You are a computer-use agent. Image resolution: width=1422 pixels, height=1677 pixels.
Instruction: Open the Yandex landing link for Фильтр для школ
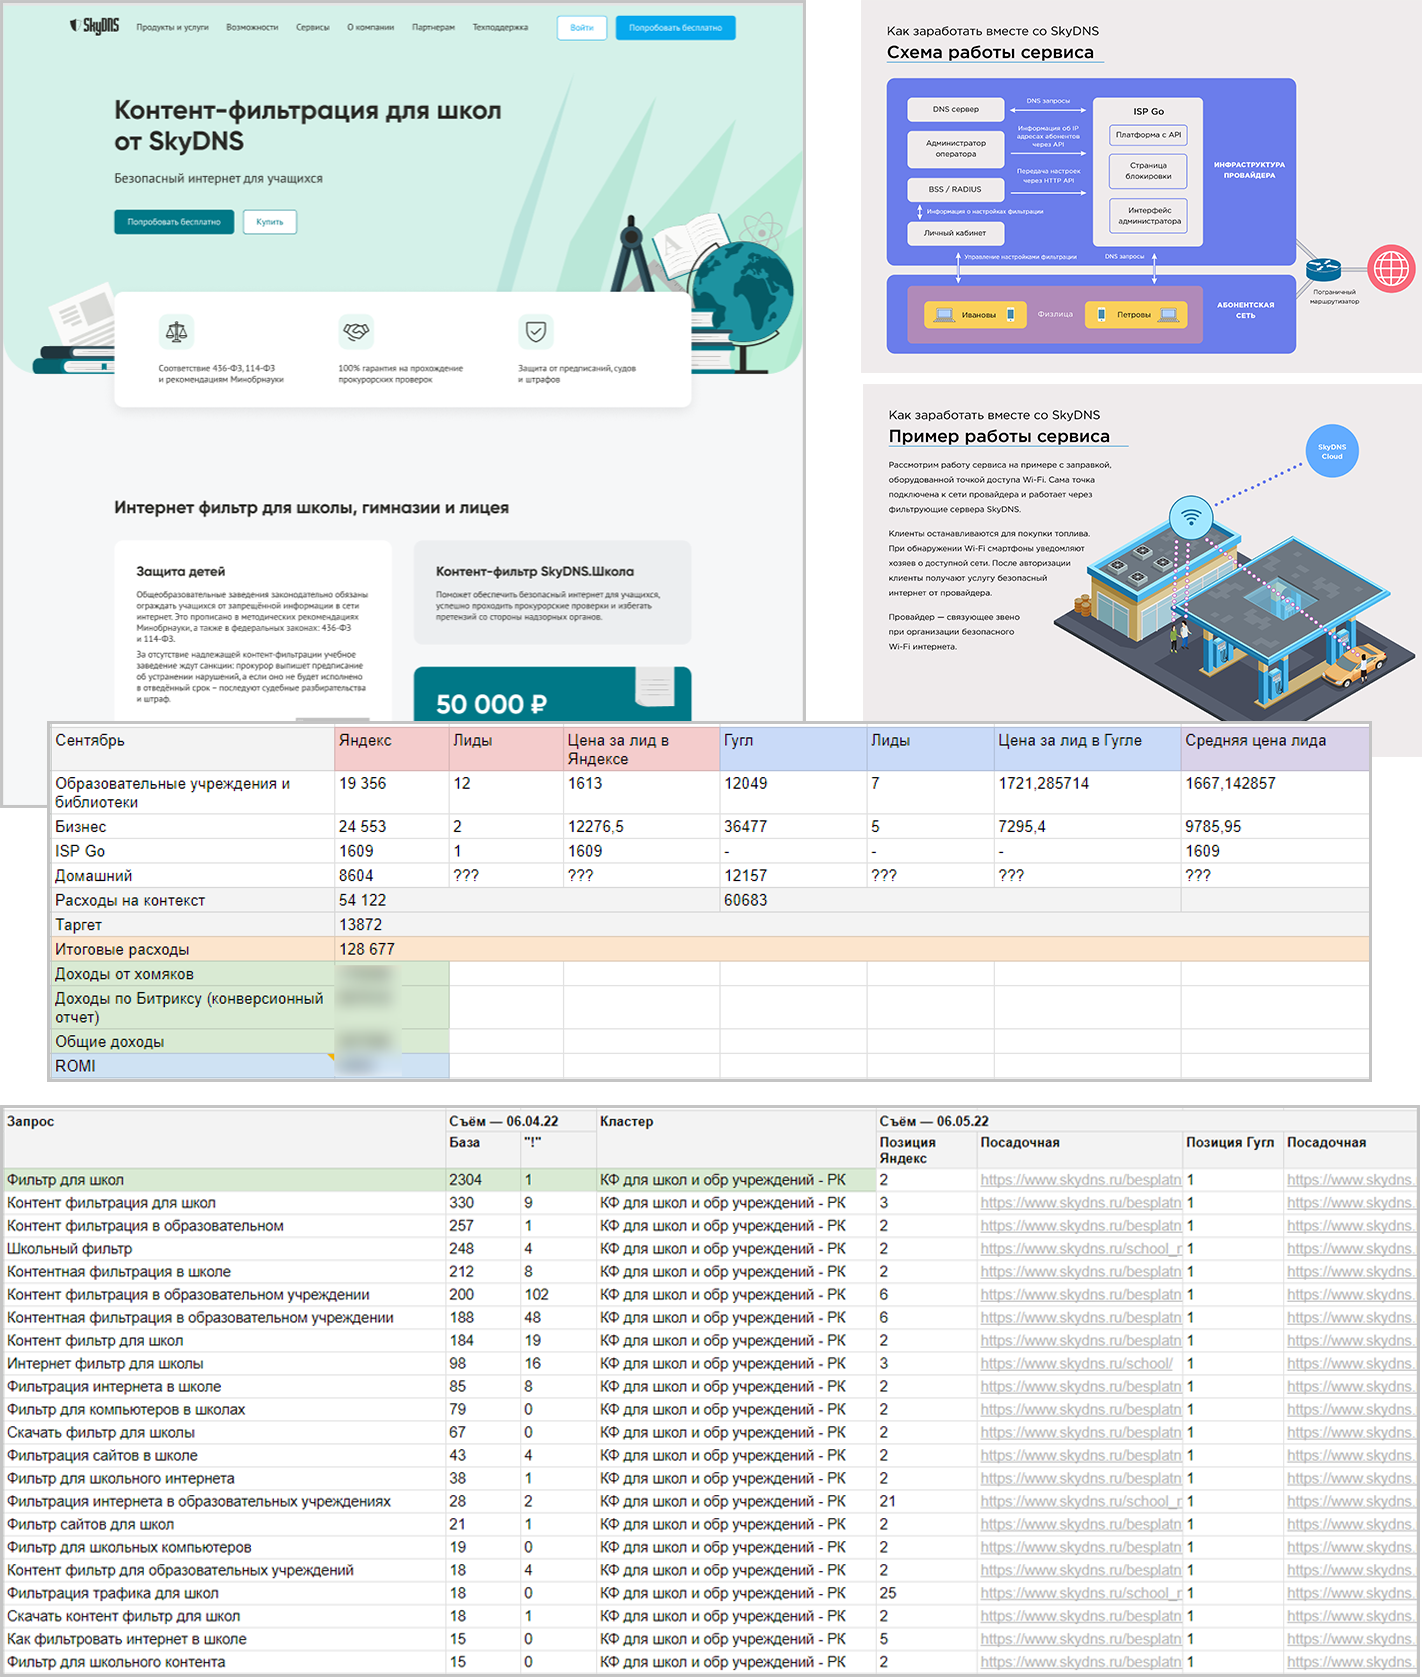[x=1080, y=1180]
